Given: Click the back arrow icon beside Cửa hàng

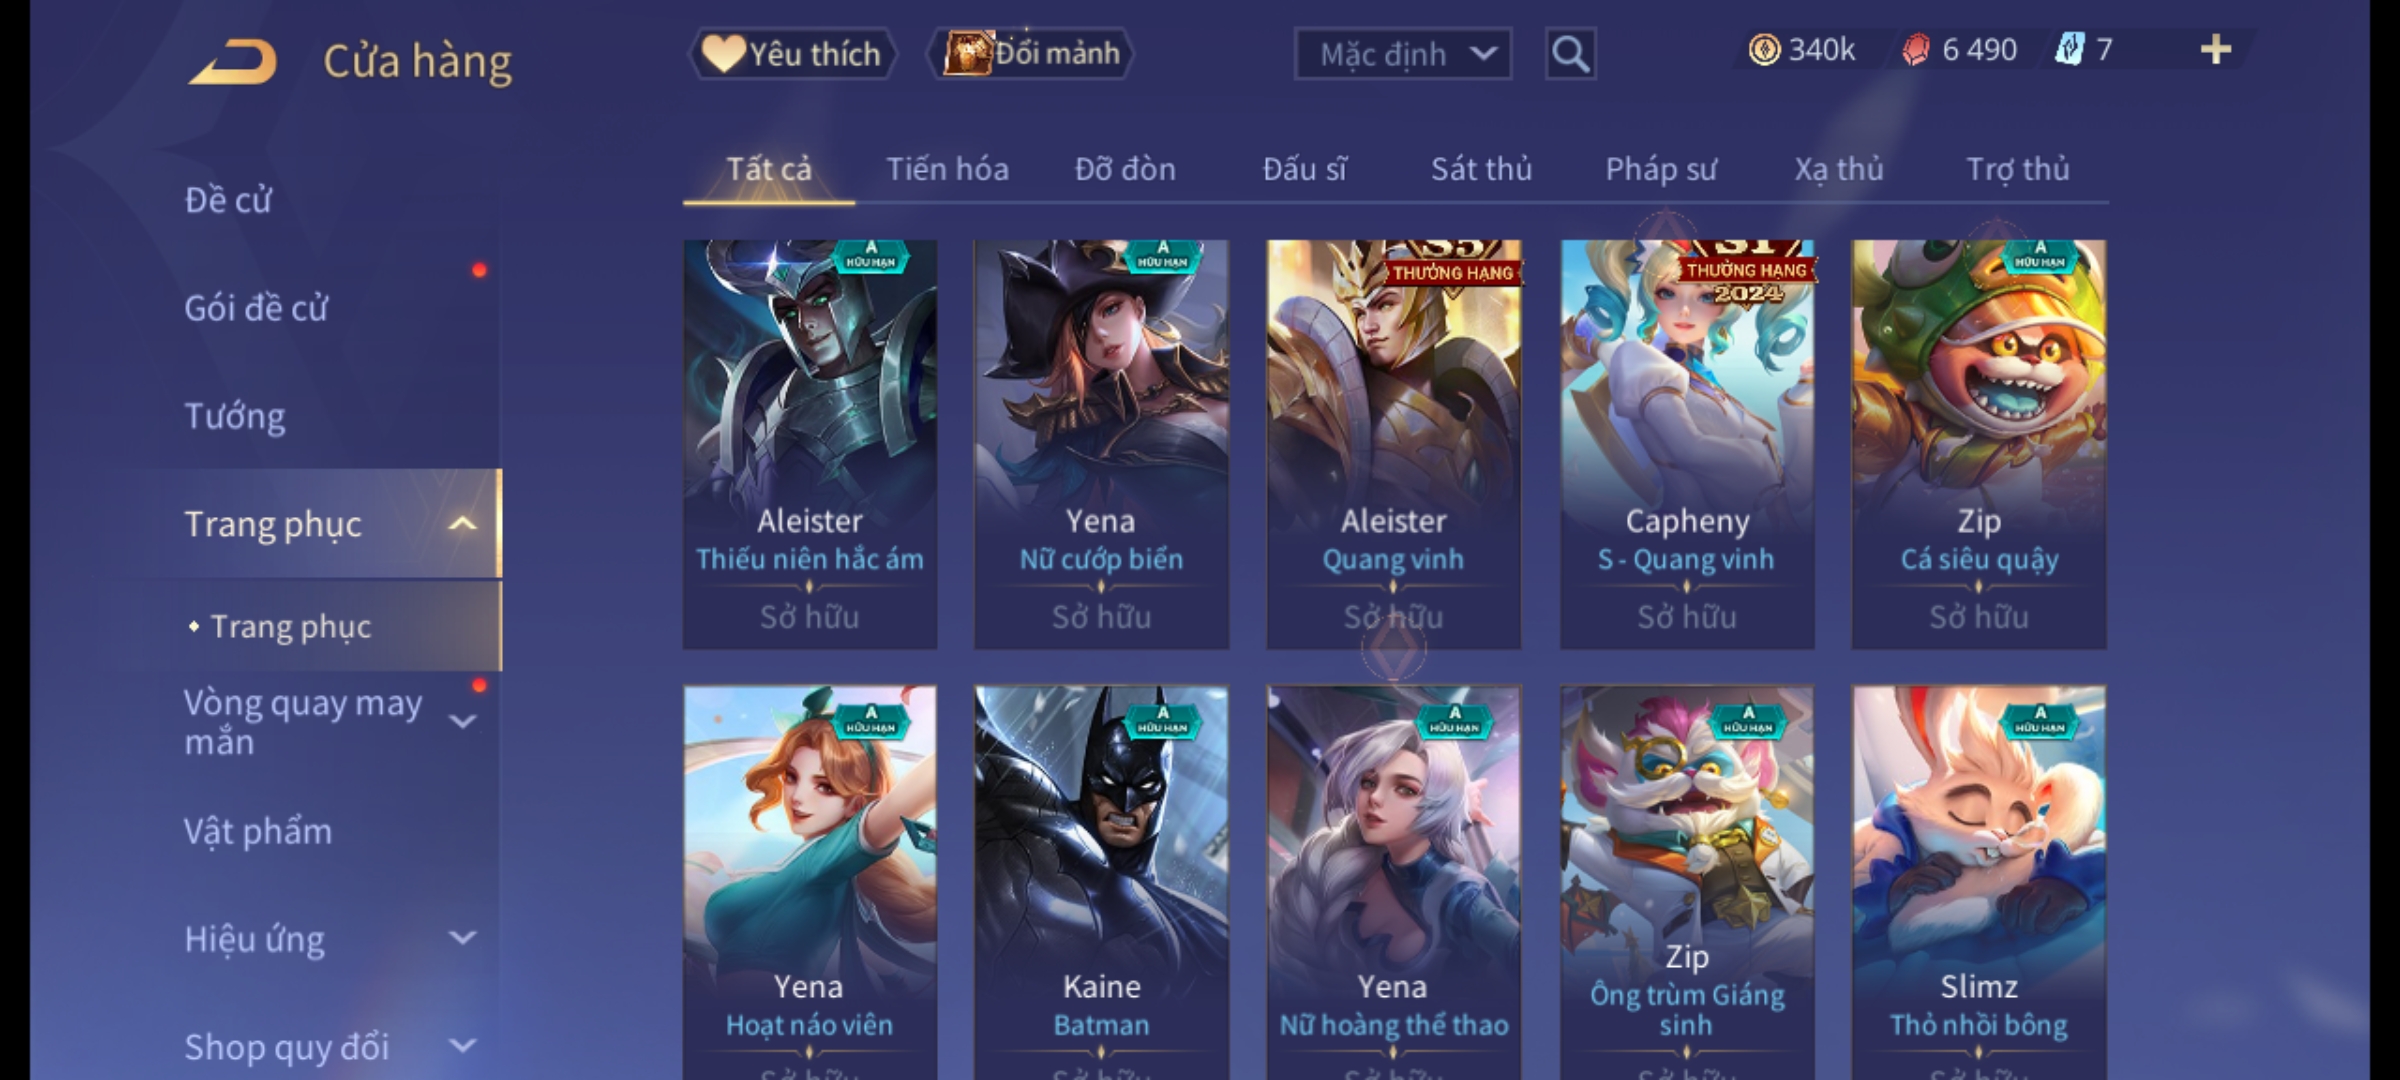Looking at the screenshot, I should [234, 62].
